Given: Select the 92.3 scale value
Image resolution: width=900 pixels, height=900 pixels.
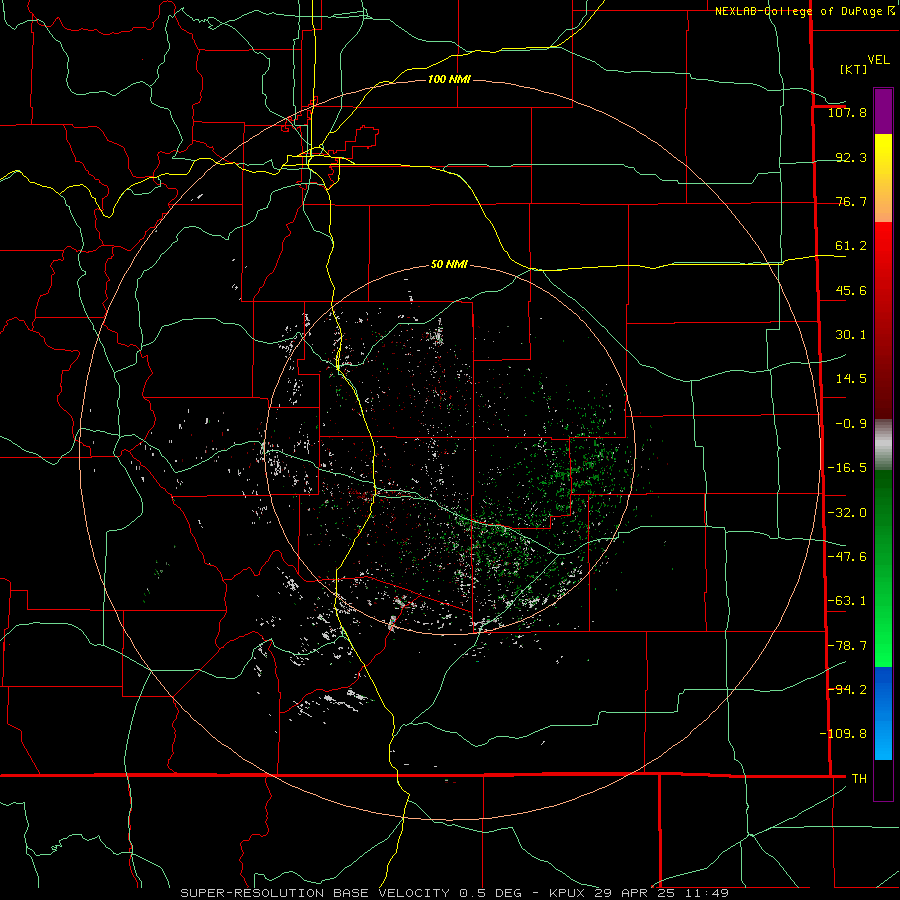Looking at the screenshot, I should (851, 157).
